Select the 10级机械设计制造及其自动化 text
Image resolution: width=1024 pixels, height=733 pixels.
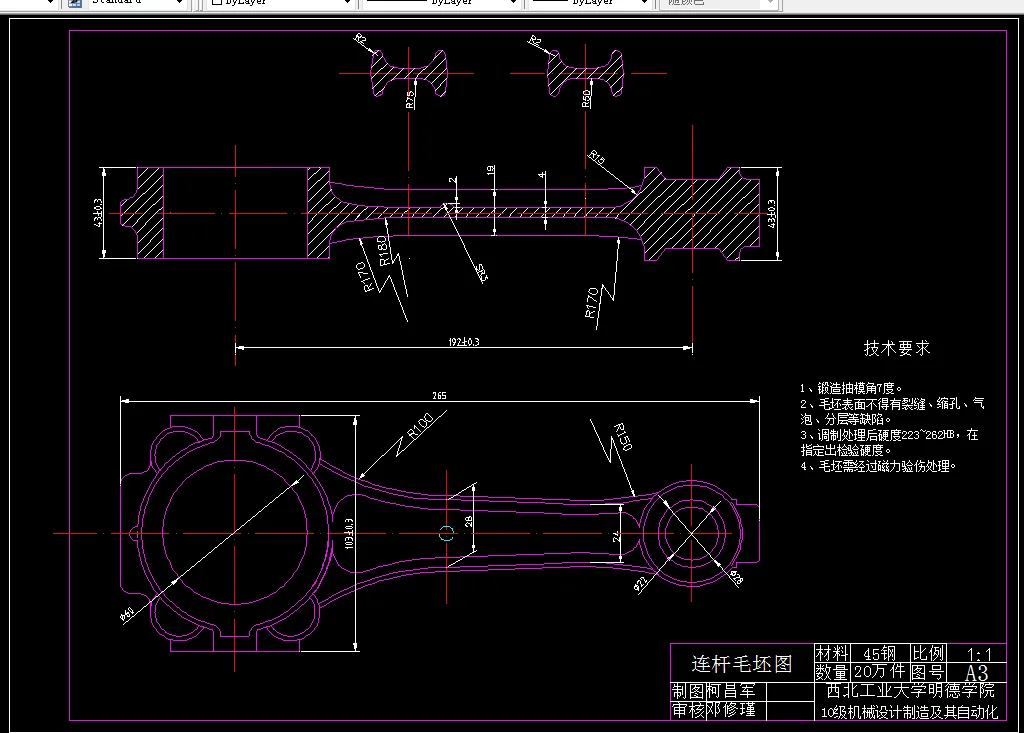point(909,712)
